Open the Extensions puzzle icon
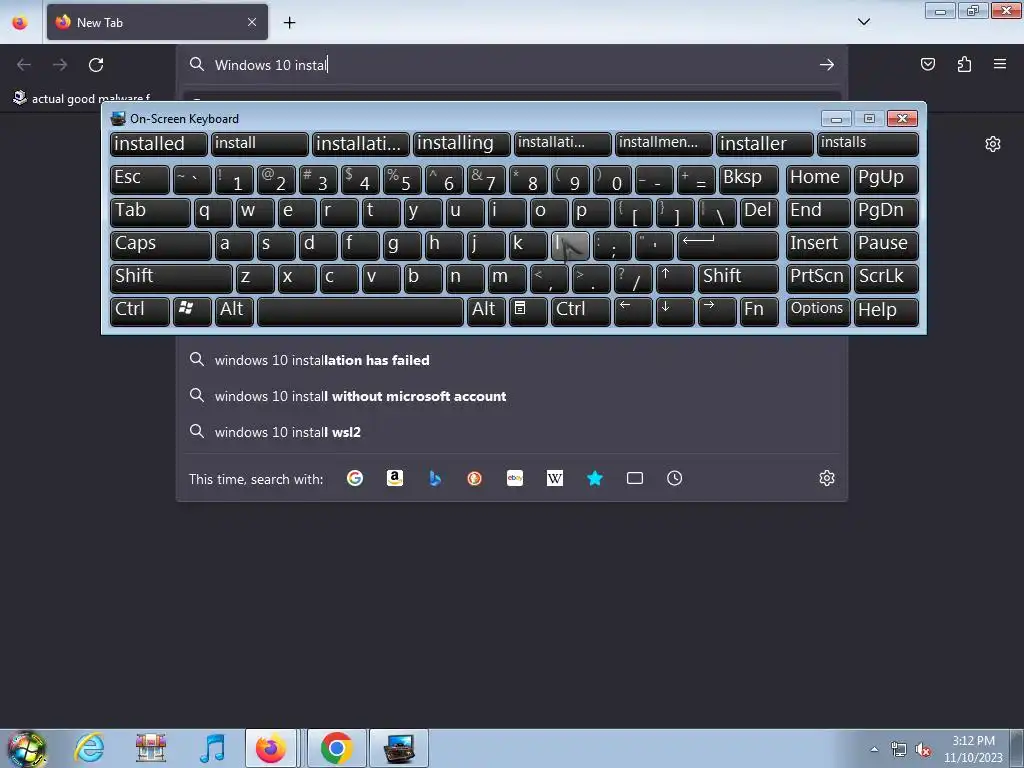Screen dimensions: 1024x768 tap(964, 64)
